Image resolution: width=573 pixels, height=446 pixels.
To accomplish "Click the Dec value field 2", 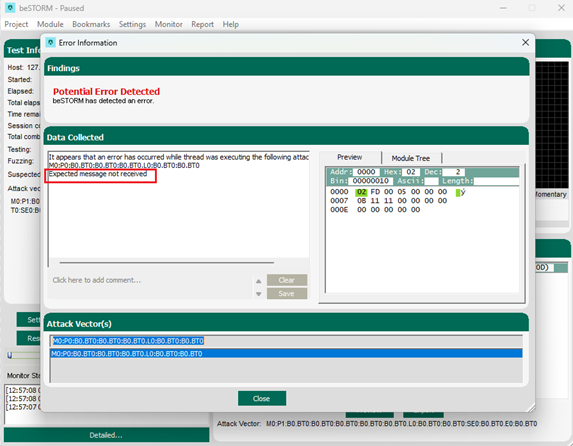I will (454, 172).
